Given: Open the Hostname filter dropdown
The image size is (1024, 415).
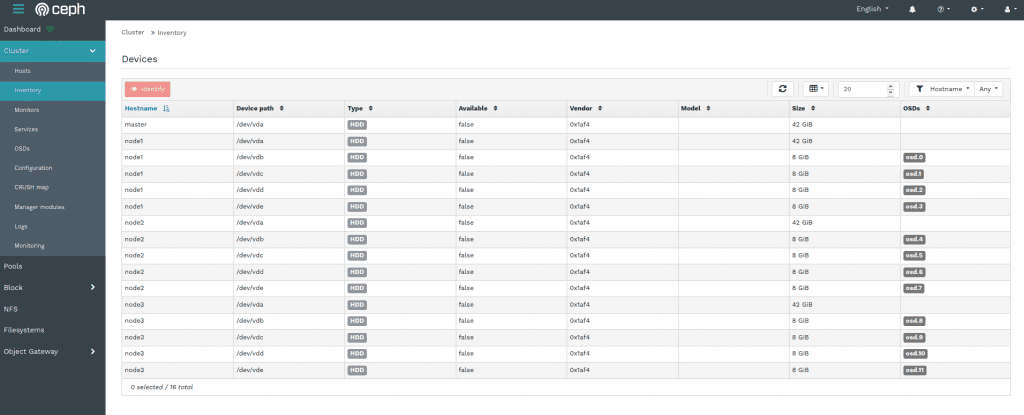Looking at the screenshot, I should [942, 89].
